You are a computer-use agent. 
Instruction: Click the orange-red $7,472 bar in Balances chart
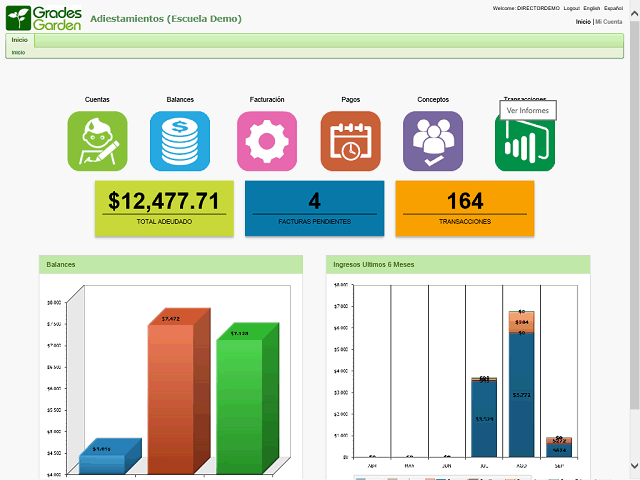(x=179, y=392)
